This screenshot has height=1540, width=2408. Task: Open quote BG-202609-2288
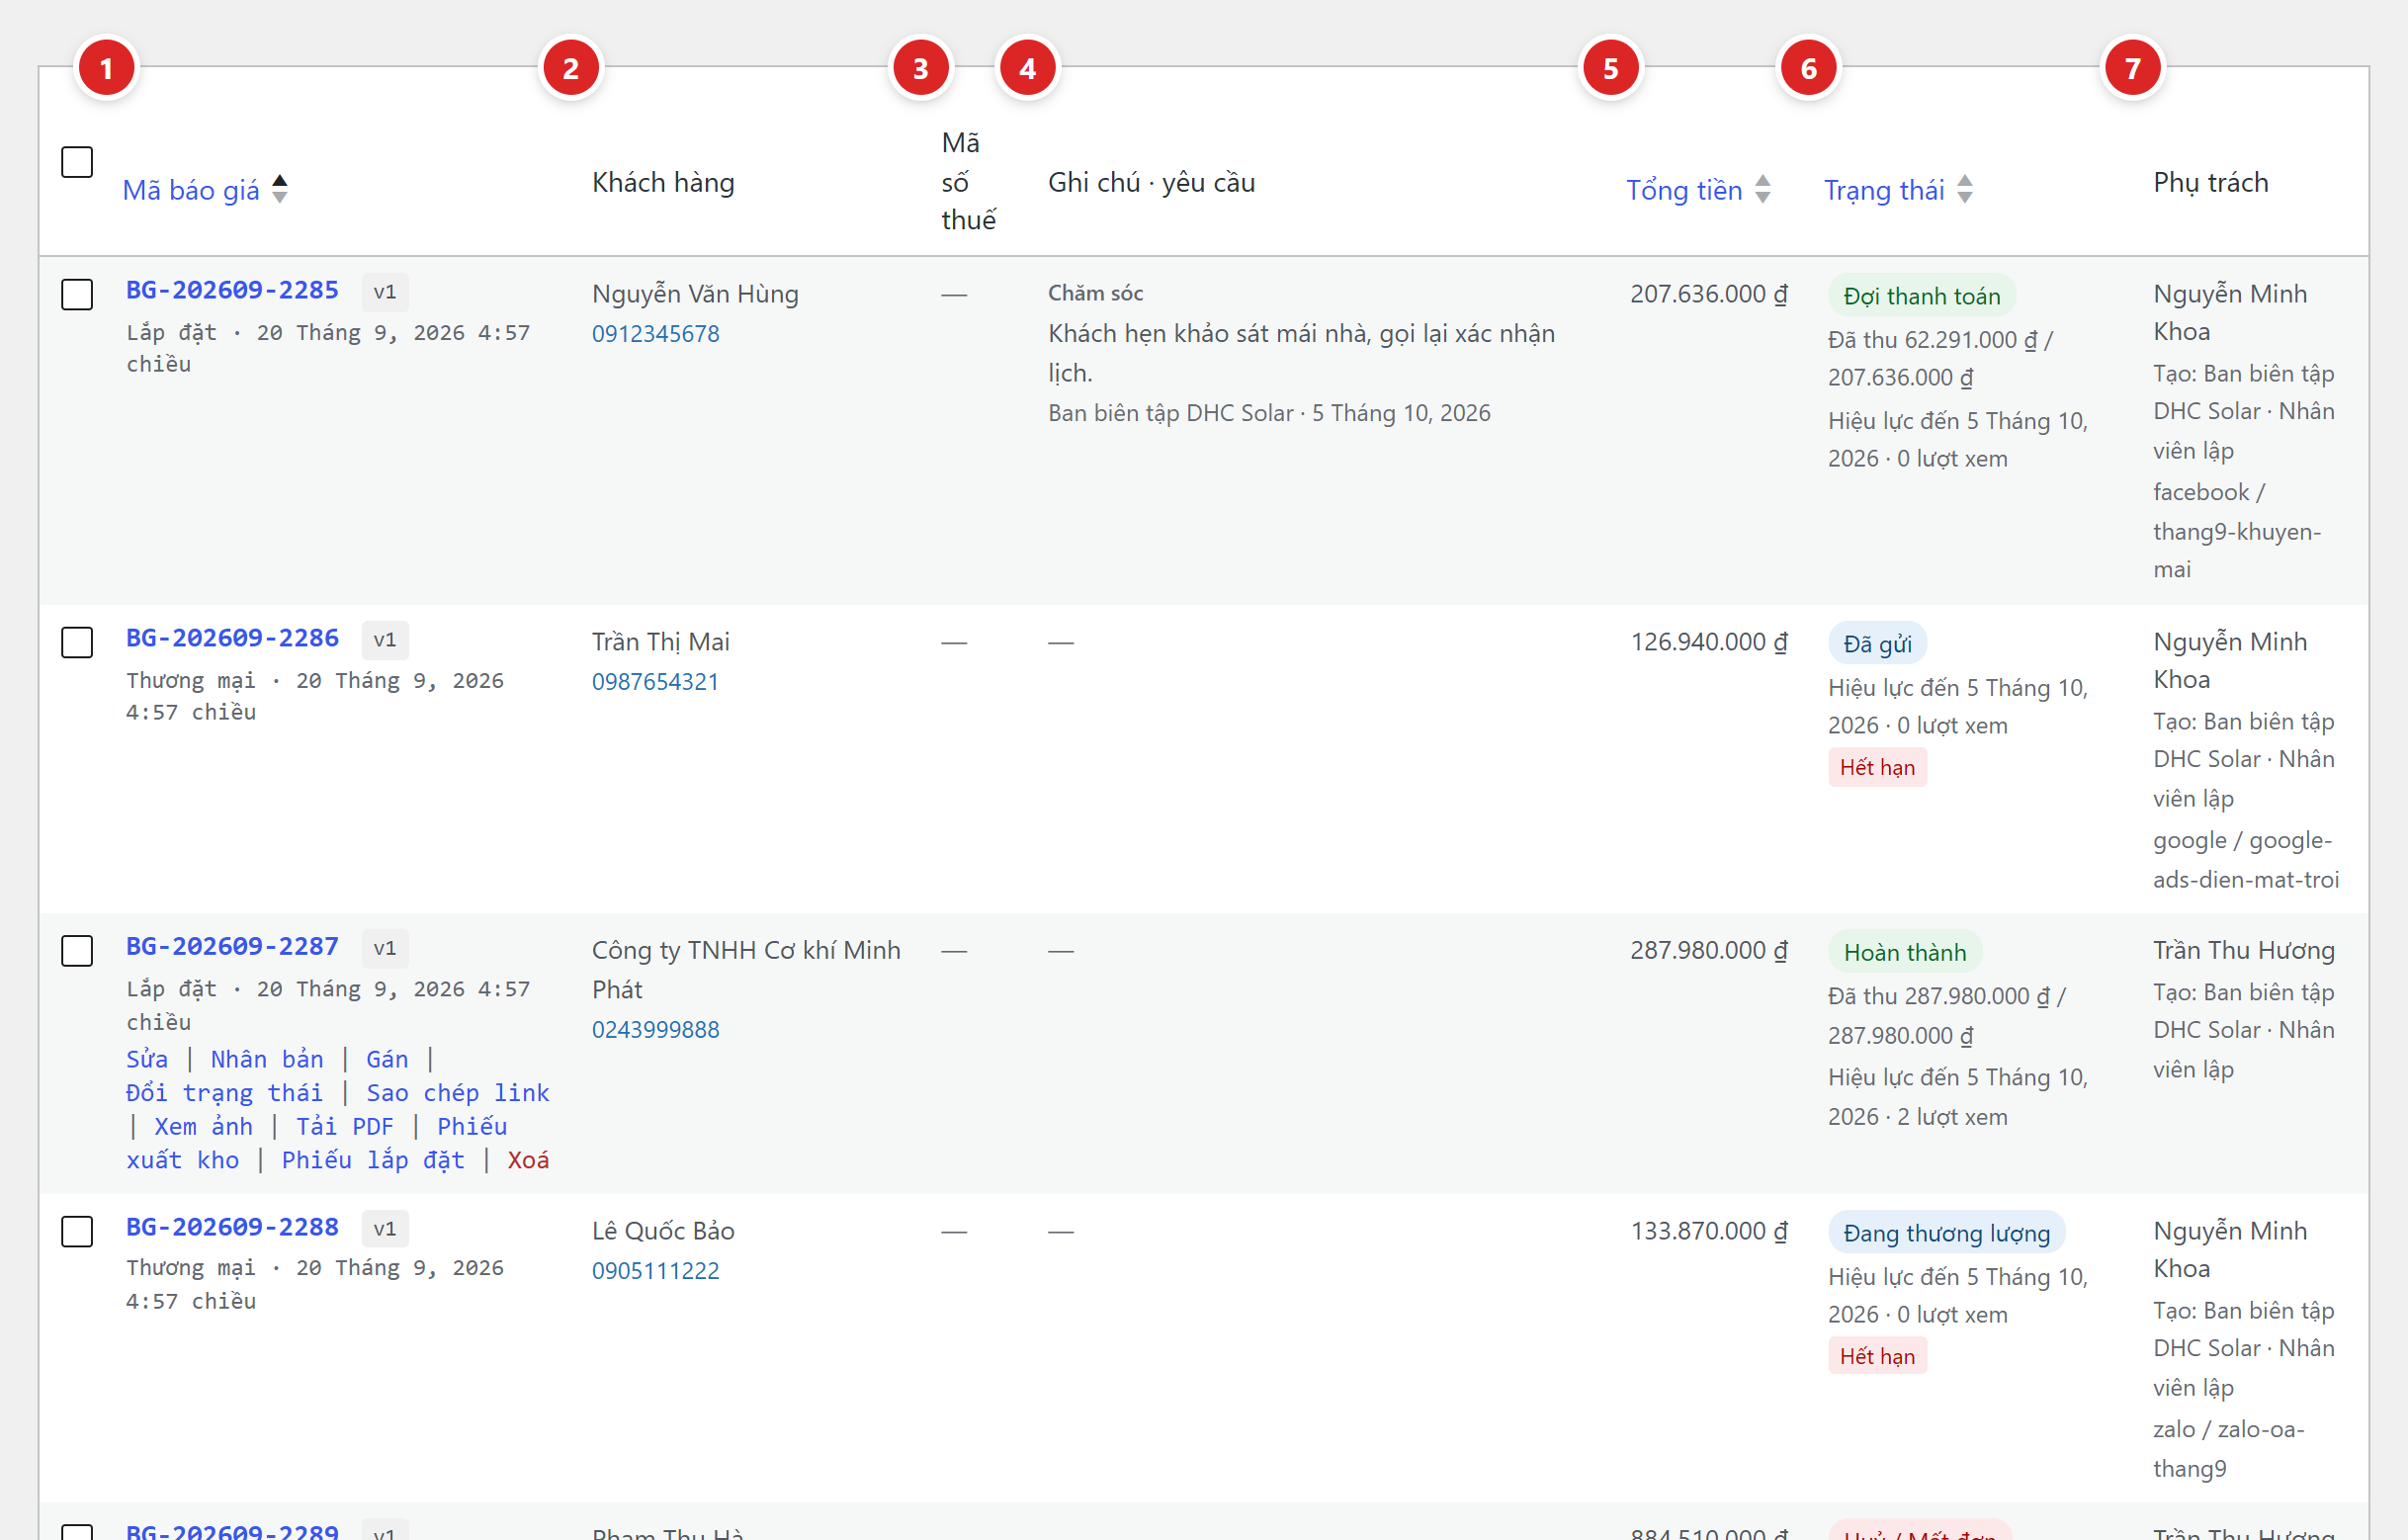(232, 1227)
